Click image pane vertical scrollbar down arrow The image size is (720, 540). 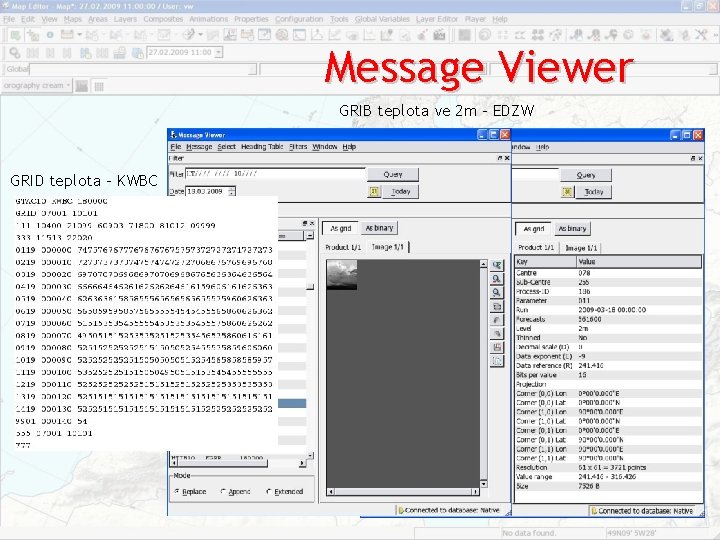pos(483,484)
